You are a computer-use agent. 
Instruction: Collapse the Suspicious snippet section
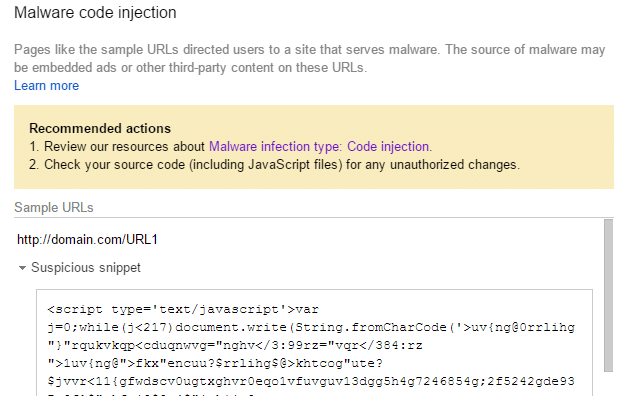(22, 268)
